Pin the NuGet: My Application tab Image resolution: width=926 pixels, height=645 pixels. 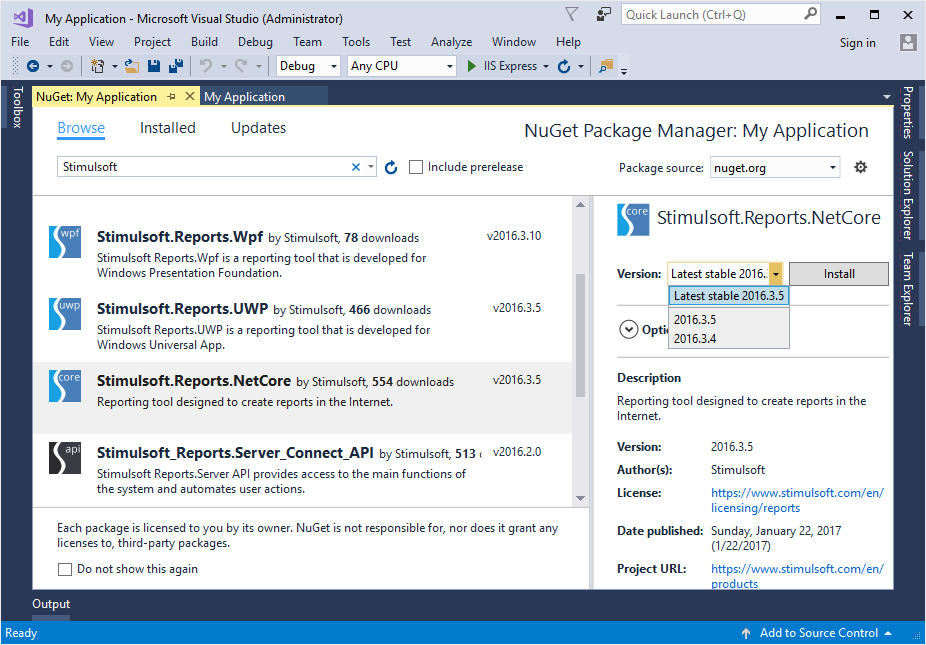(x=171, y=96)
